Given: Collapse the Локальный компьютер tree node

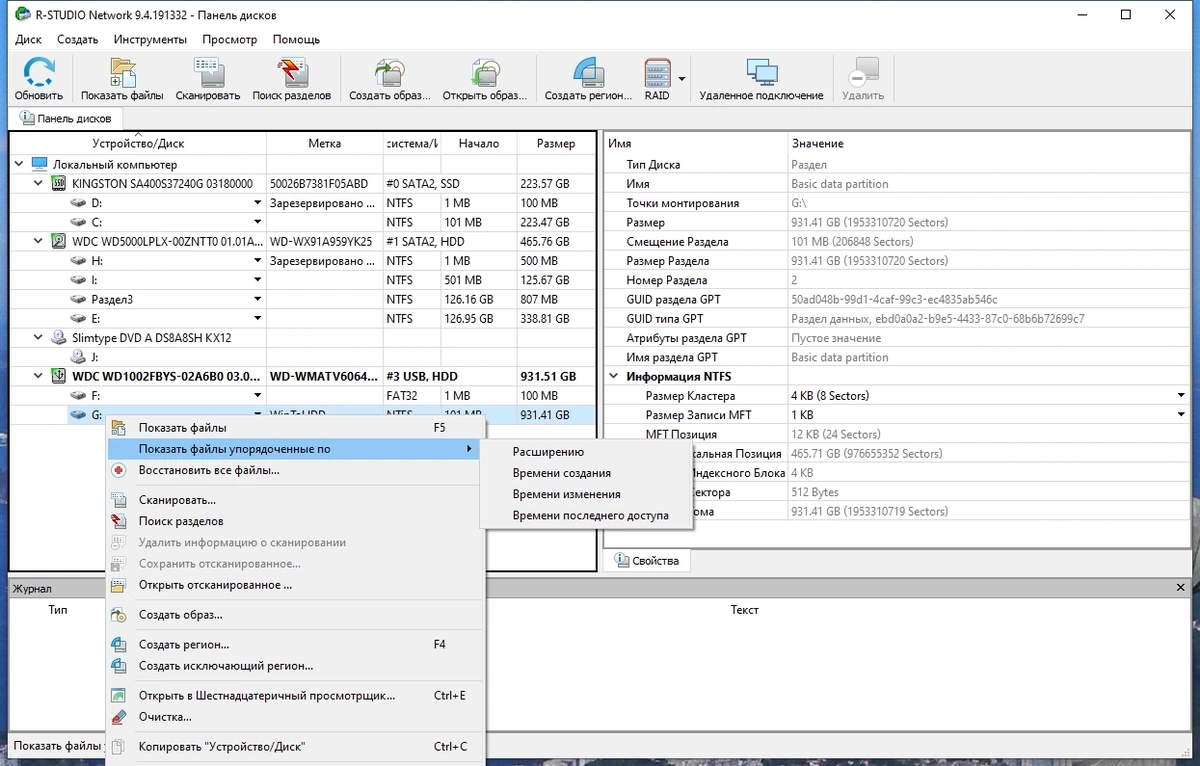Looking at the screenshot, I should coord(20,164).
